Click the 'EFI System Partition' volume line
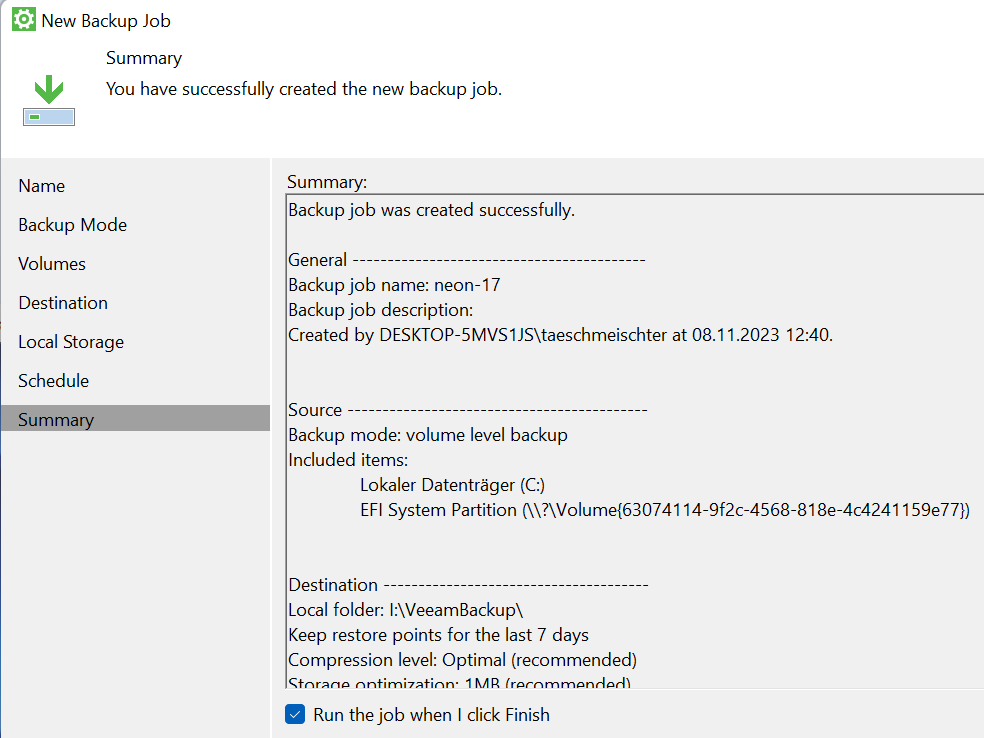984x738 pixels. point(665,510)
